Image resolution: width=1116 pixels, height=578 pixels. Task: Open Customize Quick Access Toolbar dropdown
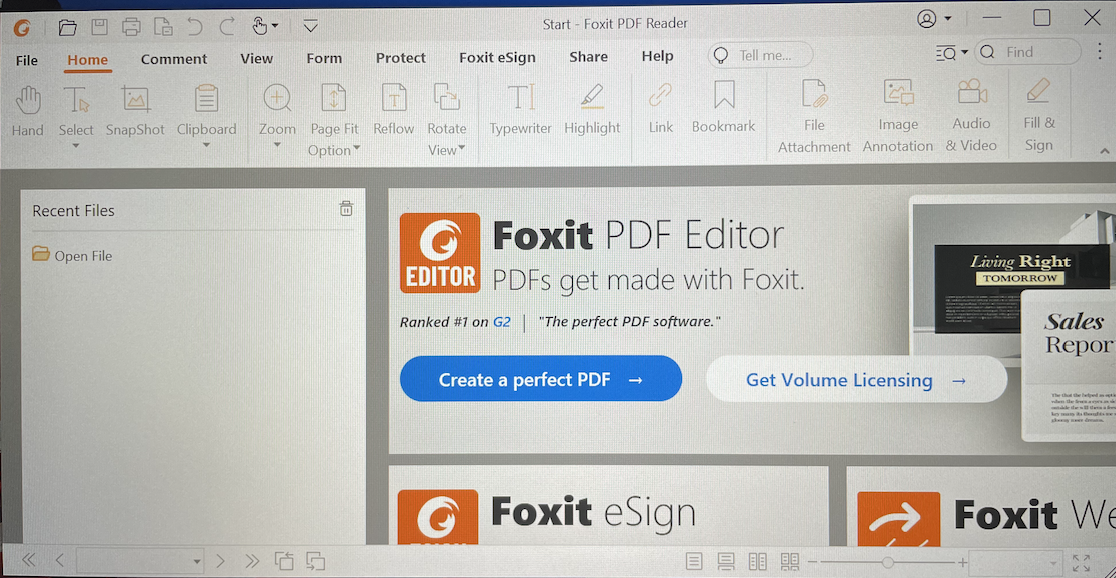(310, 26)
